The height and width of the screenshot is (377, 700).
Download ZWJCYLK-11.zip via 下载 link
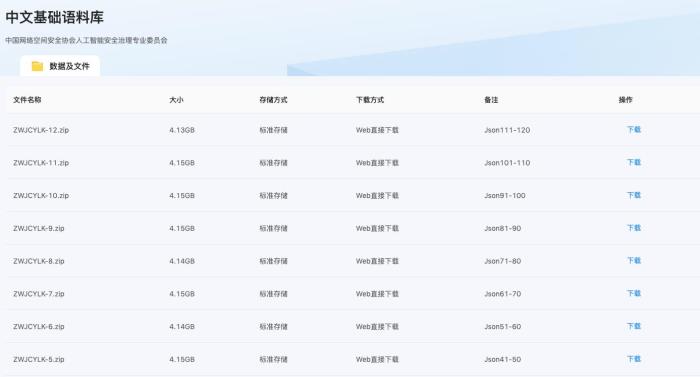tap(633, 162)
